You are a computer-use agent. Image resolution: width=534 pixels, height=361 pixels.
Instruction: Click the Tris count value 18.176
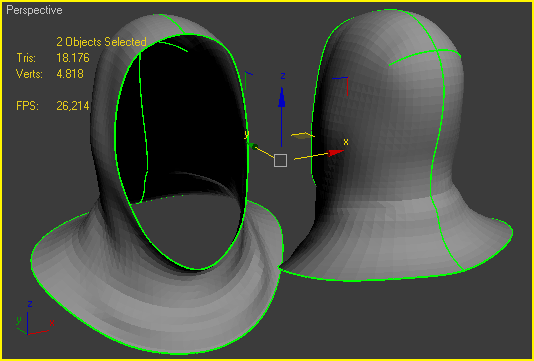tap(73, 58)
